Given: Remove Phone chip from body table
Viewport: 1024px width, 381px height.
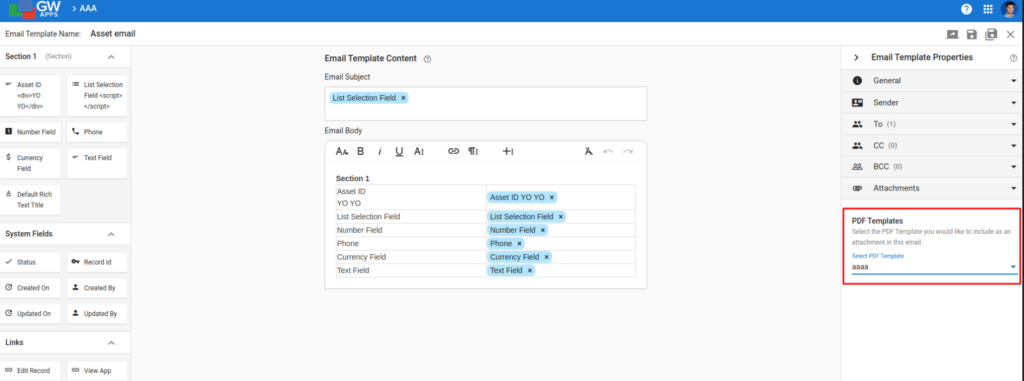Looking at the screenshot, I should click(519, 244).
